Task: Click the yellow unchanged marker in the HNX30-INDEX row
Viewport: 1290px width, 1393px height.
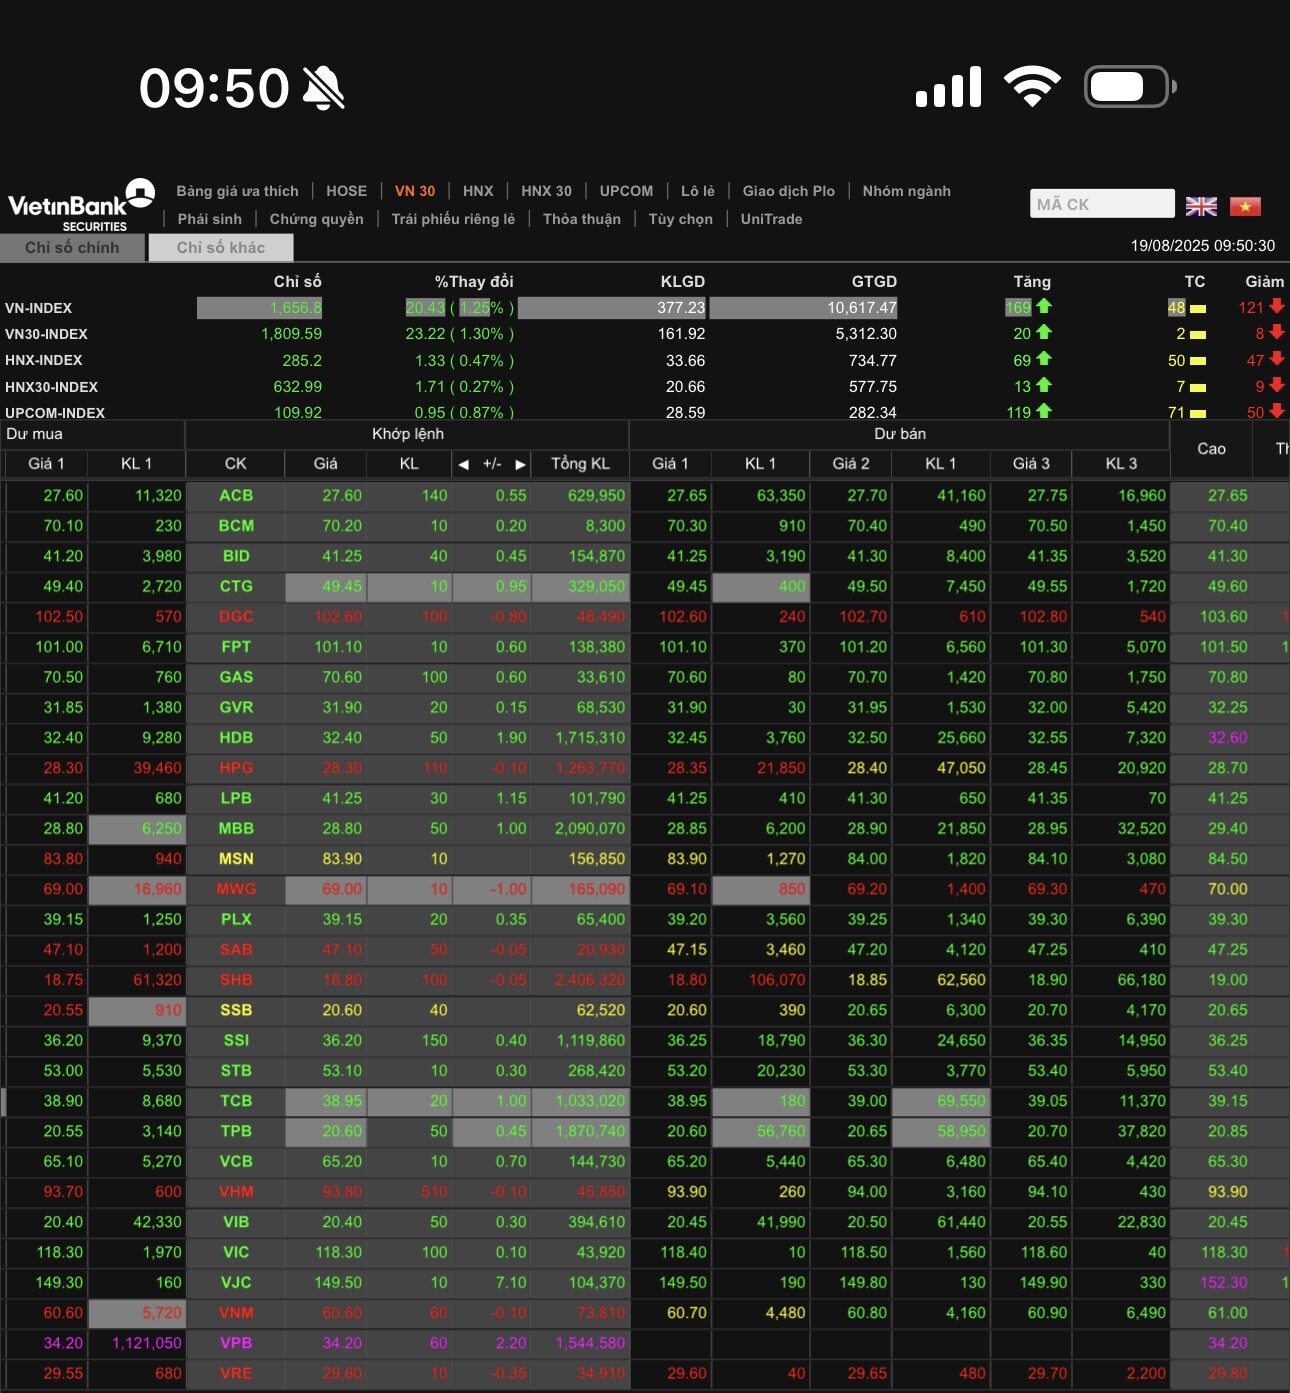Action: point(1198,388)
